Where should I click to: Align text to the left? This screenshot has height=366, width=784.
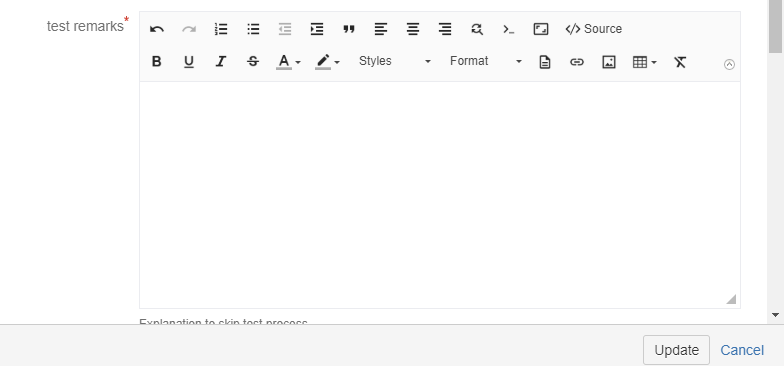pyautogui.click(x=381, y=29)
